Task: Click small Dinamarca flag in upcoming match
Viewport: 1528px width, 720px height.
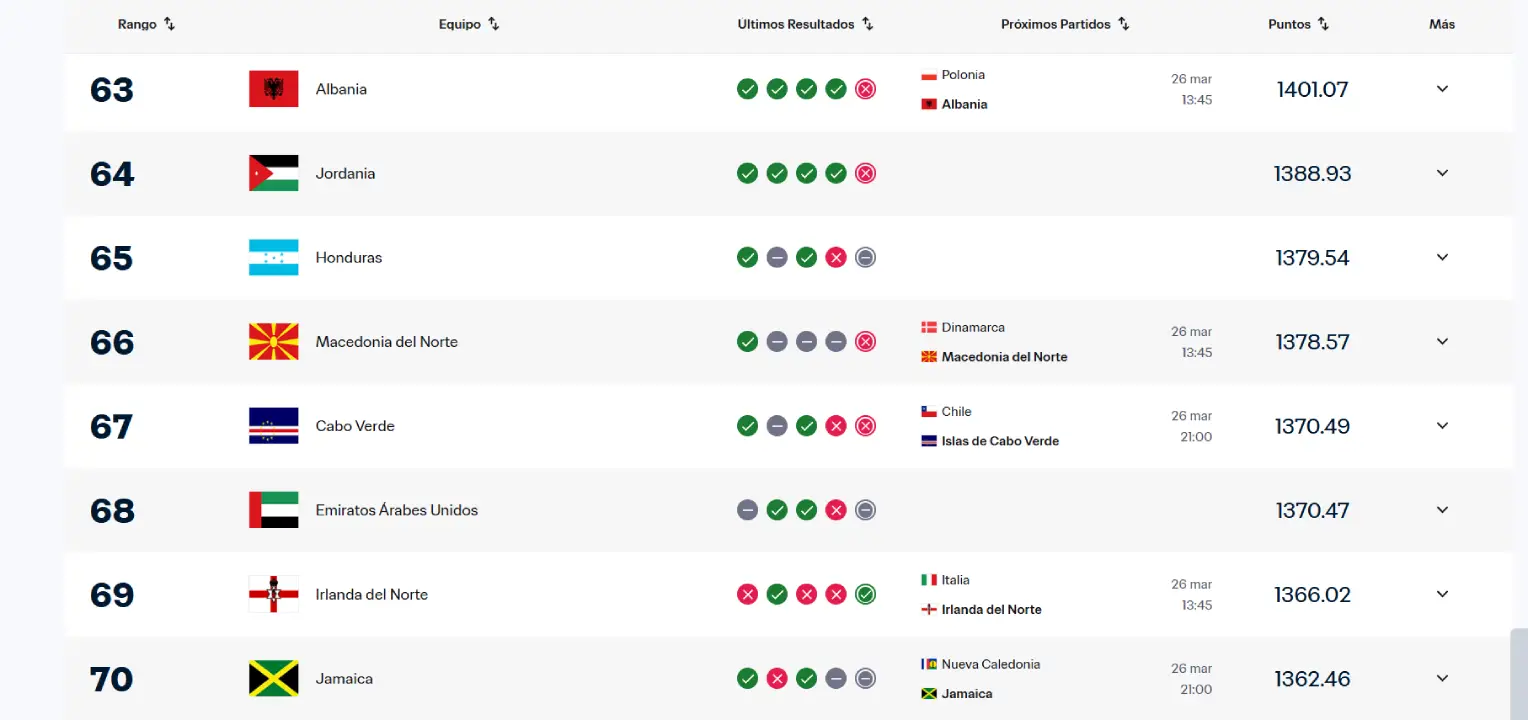Action: pos(929,327)
